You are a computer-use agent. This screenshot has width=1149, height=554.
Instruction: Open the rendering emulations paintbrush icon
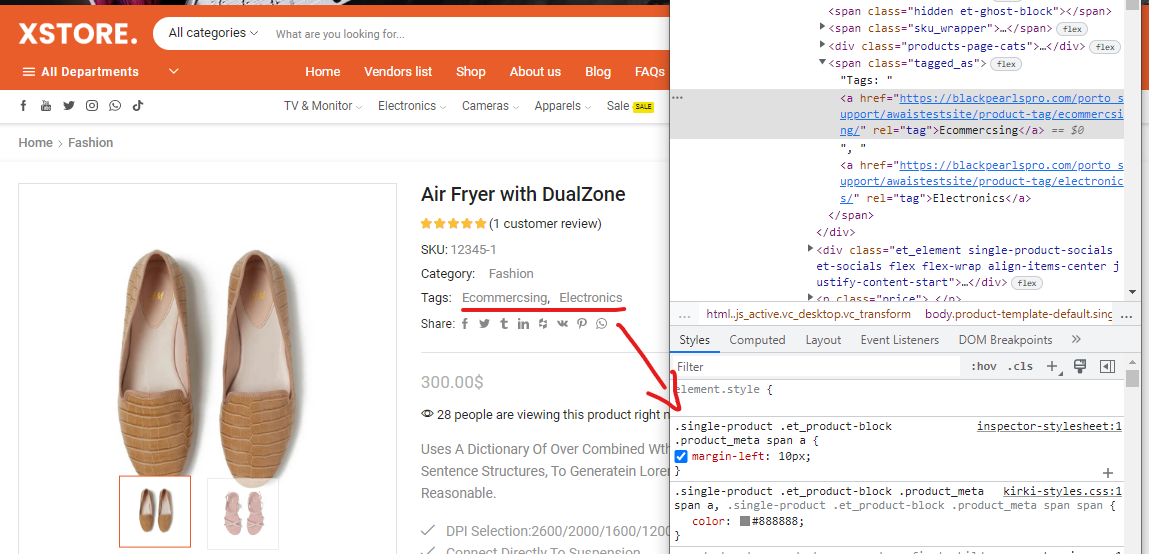click(x=1079, y=366)
